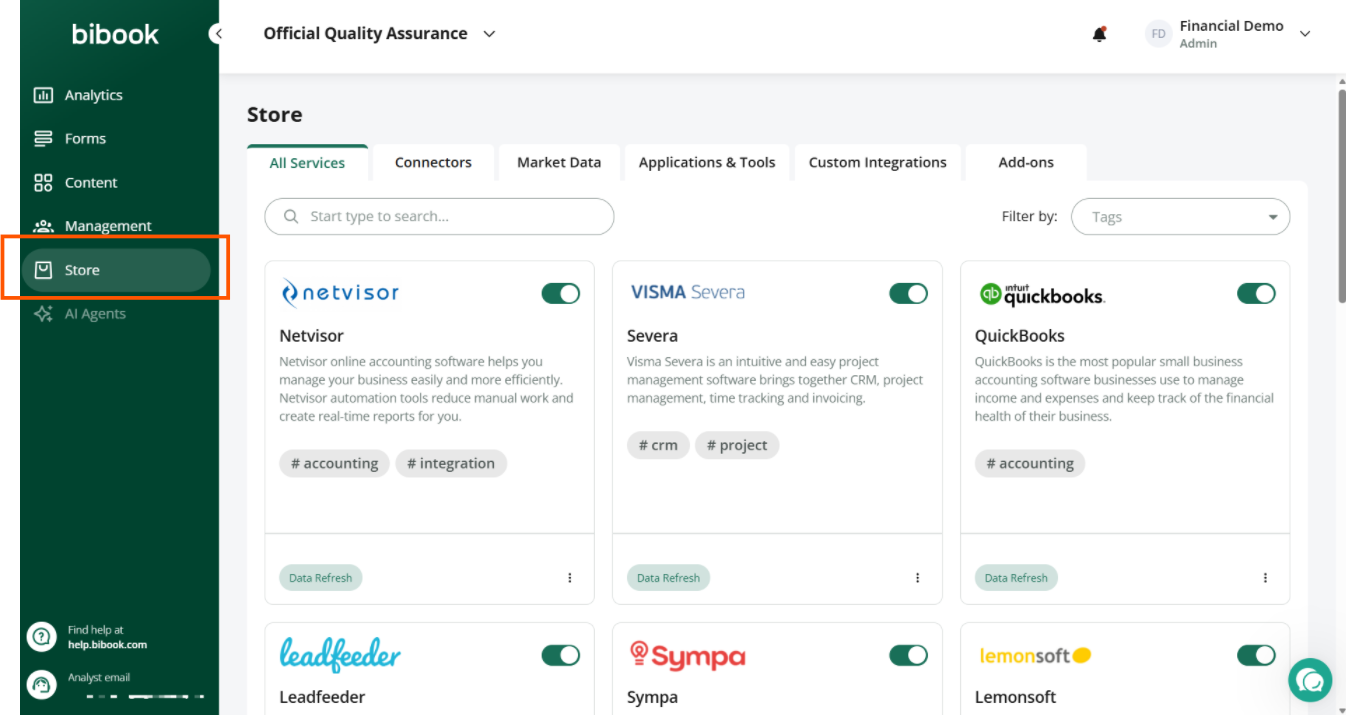Turn off the QuickBooks toggle
1346x715 pixels.
tap(1256, 293)
